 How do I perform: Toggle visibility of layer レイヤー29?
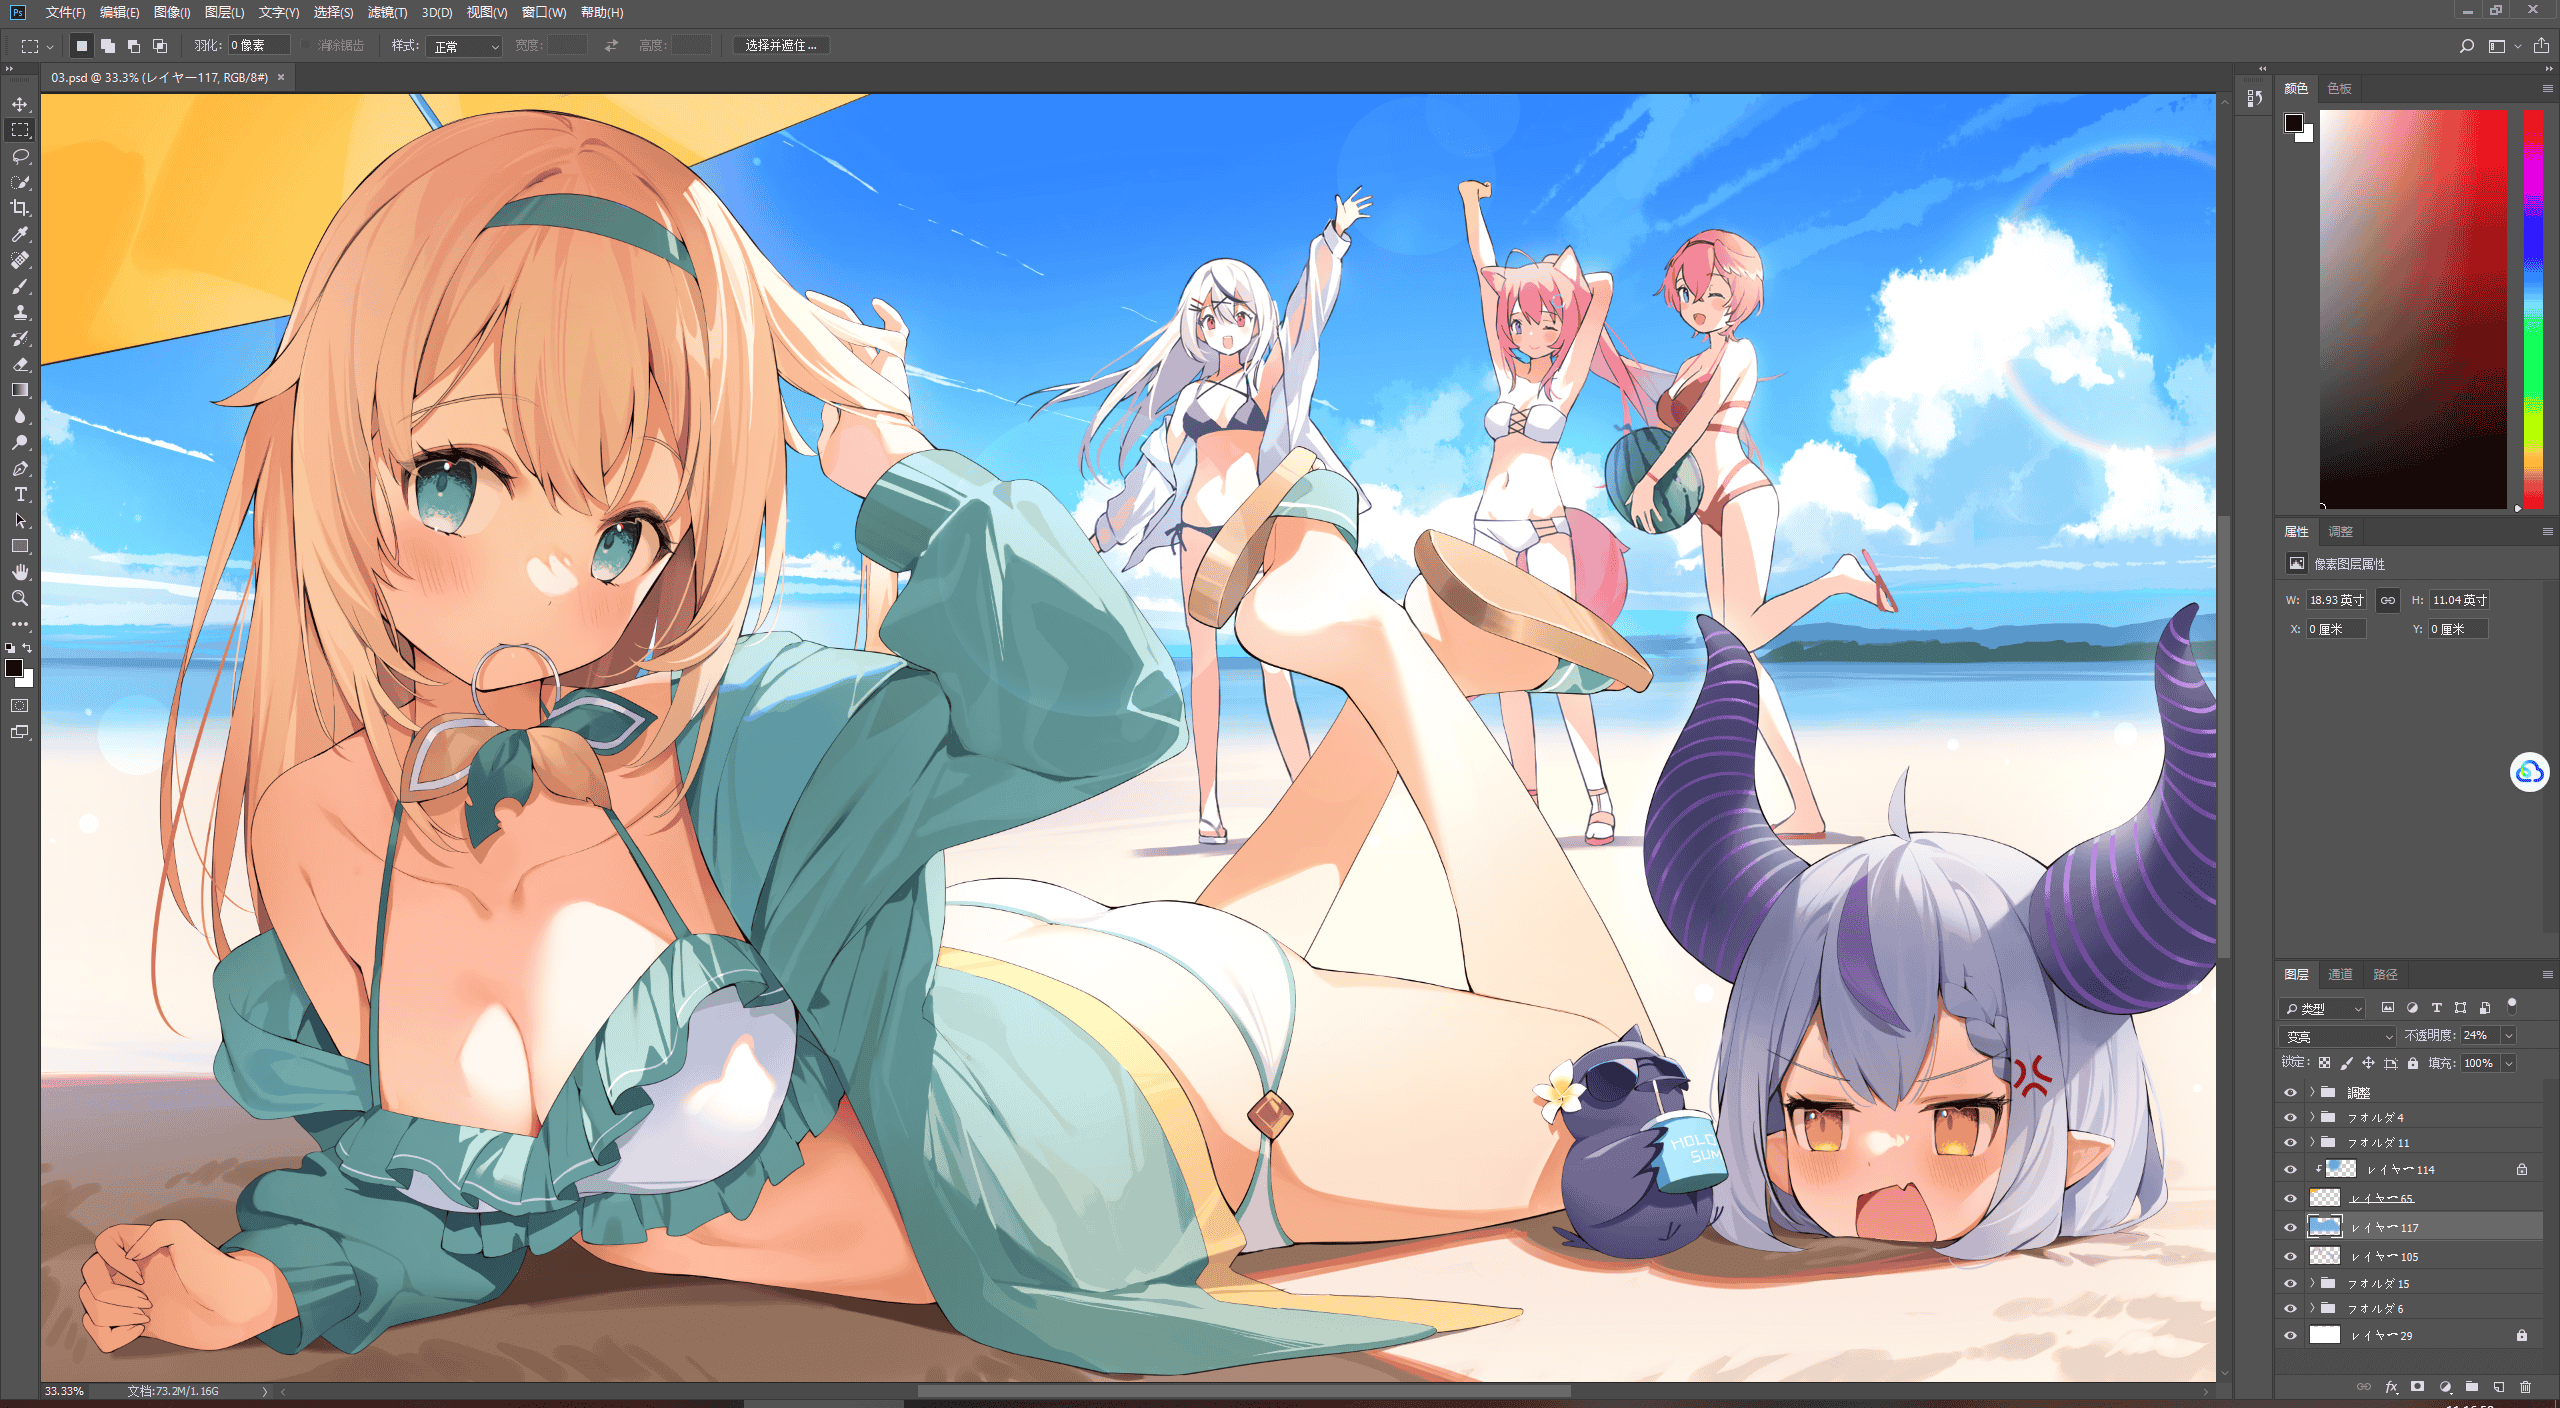tap(2290, 1335)
